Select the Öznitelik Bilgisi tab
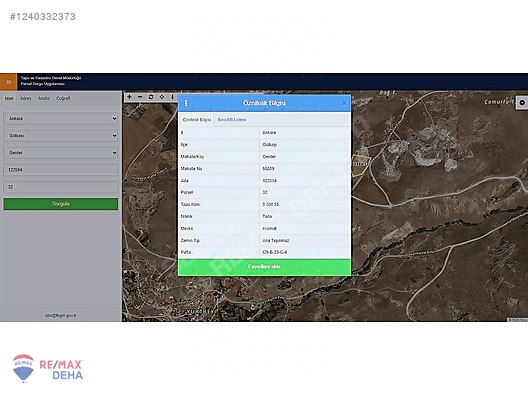This screenshot has height=396, width=528. pos(197,120)
